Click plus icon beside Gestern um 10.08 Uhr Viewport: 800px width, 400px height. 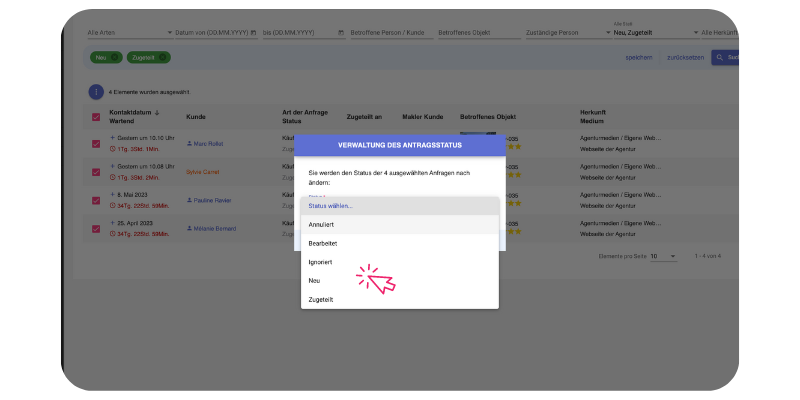point(112,166)
